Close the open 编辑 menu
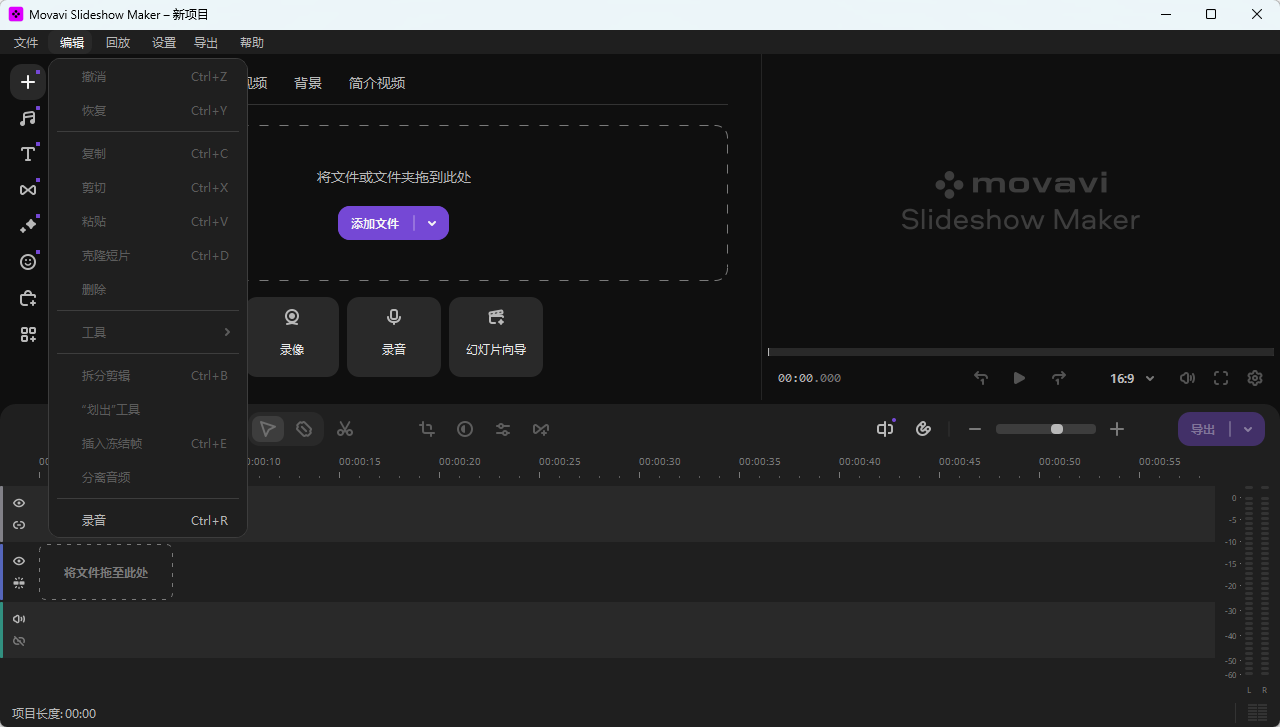Image resolution: width=1280 pixels, height=727 pixels. [72, 42]
